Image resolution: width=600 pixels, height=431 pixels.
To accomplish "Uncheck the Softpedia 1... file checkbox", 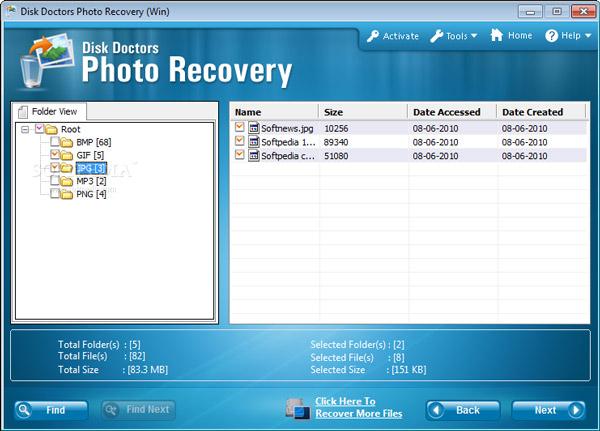I will click(240, 141).
